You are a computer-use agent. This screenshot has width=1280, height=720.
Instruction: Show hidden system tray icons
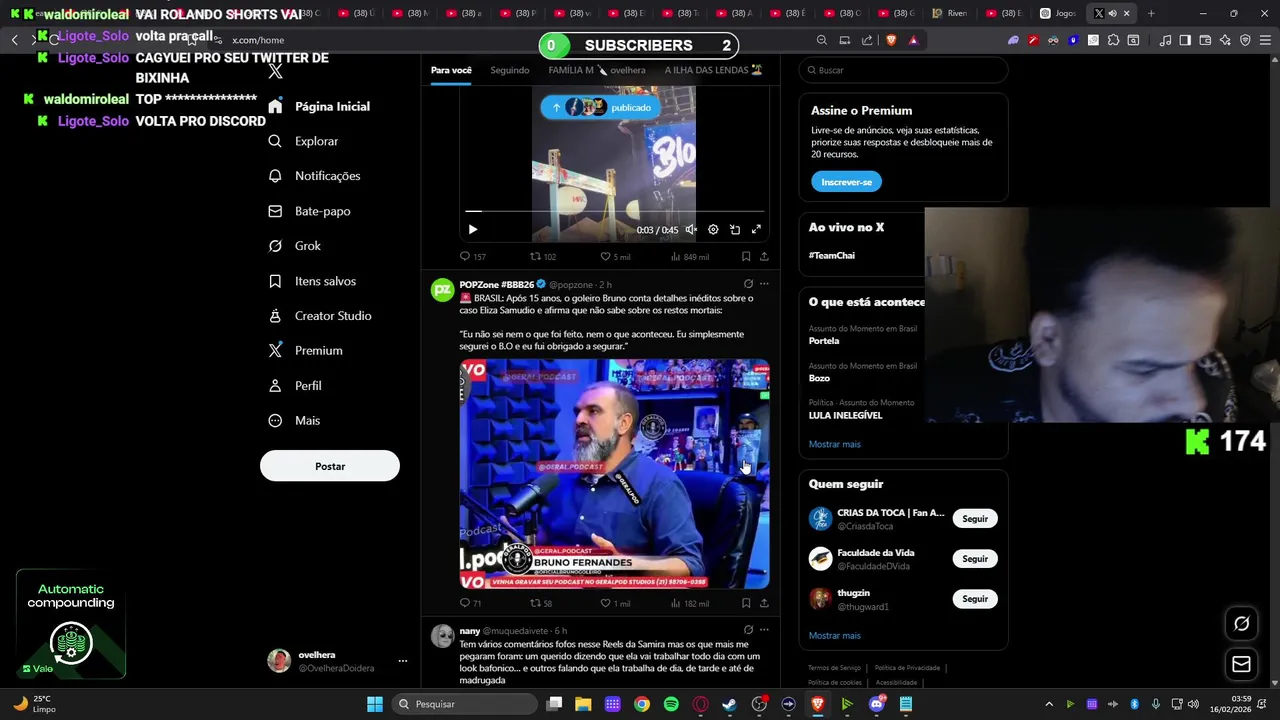pyautogui.click(x=1049, y=704)
